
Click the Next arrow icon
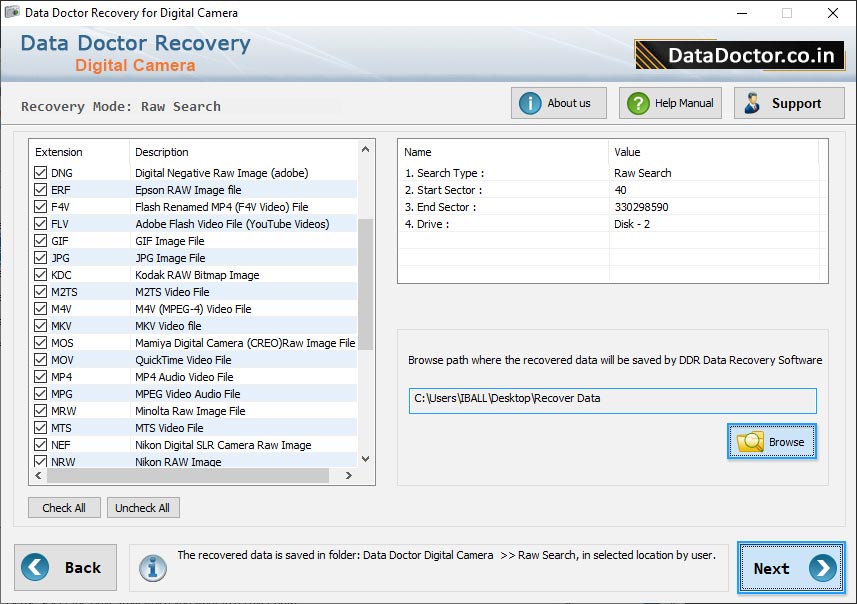coord(823,568)
